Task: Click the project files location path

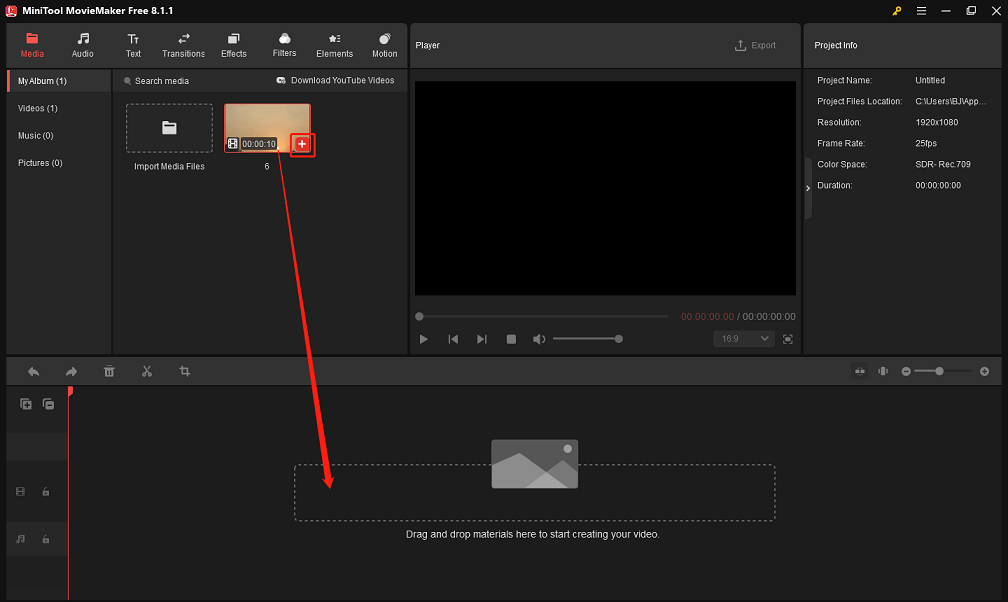Action: (x=950, y=102)
